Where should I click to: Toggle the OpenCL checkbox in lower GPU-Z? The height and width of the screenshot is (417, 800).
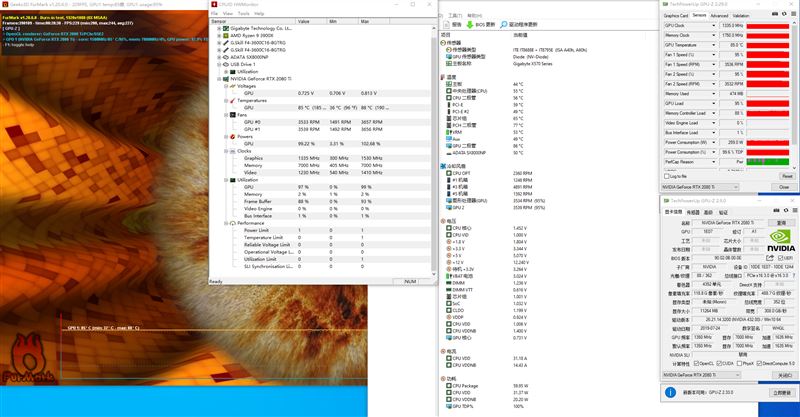click(x=696, y=363)
